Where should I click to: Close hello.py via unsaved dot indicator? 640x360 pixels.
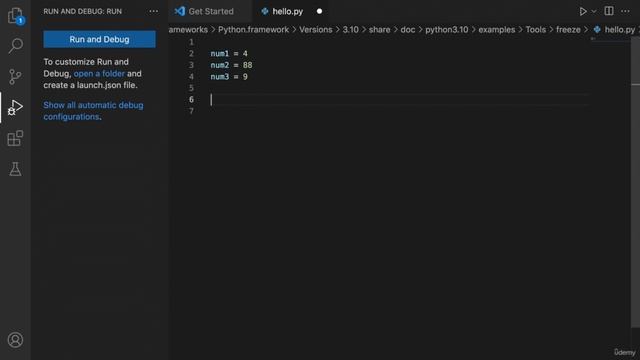click(319, 11)
